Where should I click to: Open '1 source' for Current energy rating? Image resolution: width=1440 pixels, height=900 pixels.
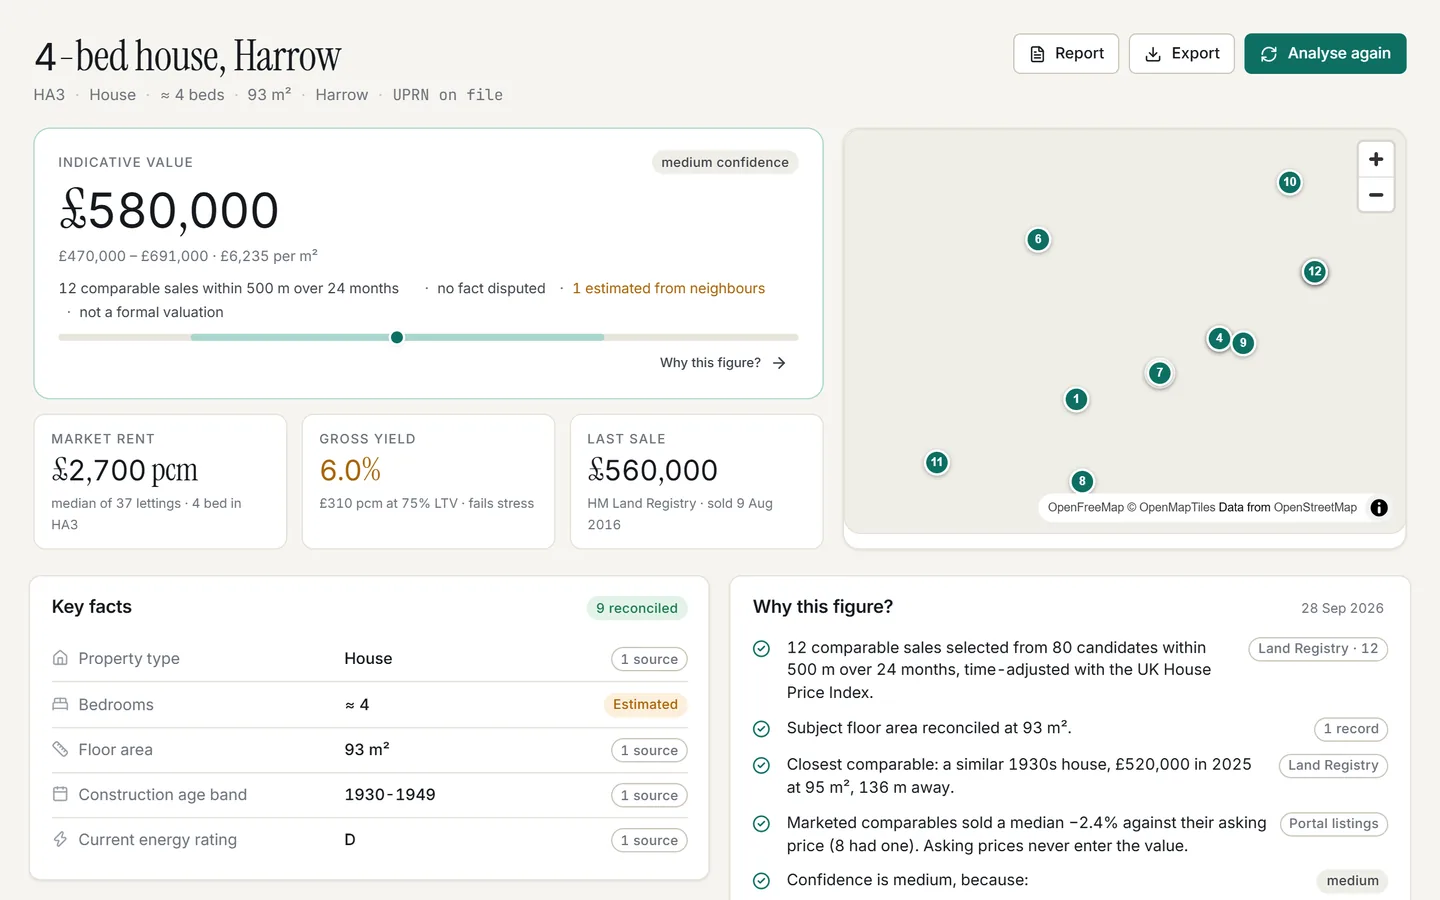coord(649,840)
